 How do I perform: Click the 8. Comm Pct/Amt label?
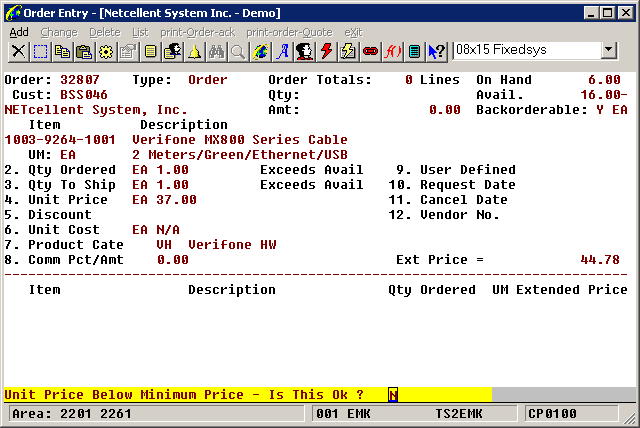64,260
